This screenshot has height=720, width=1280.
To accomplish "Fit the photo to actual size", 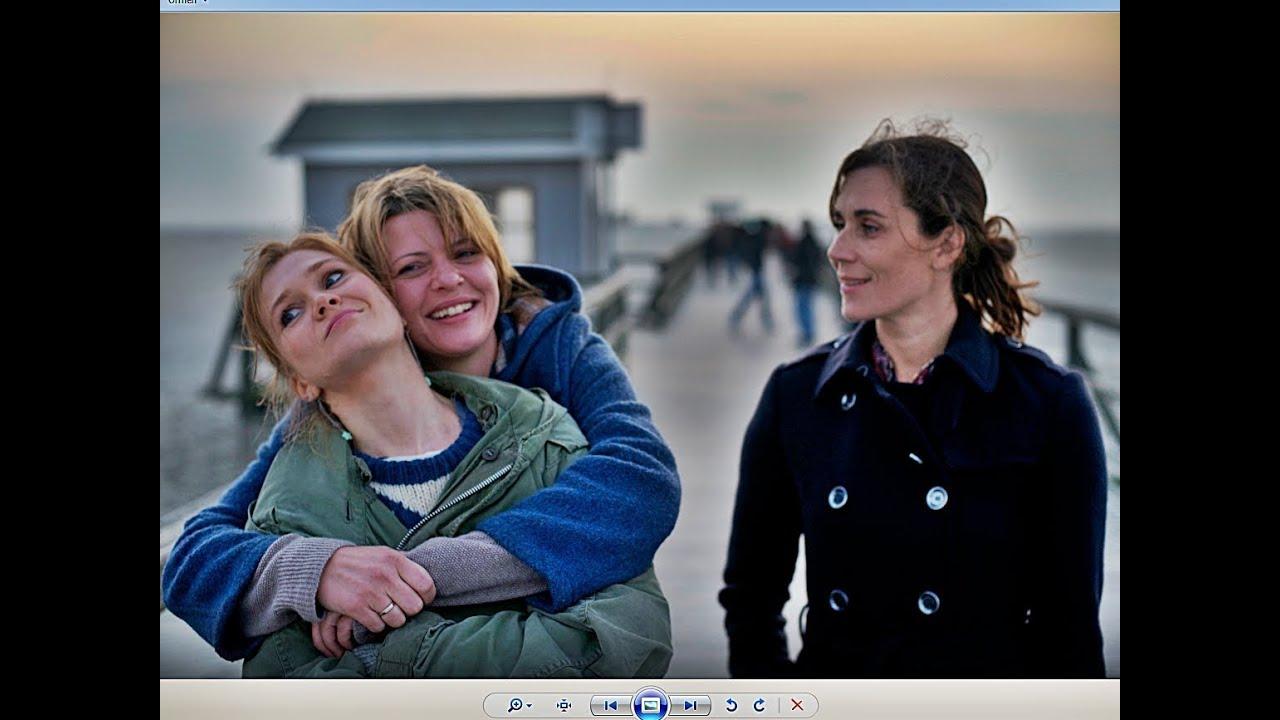I will [x=564, y=705].
